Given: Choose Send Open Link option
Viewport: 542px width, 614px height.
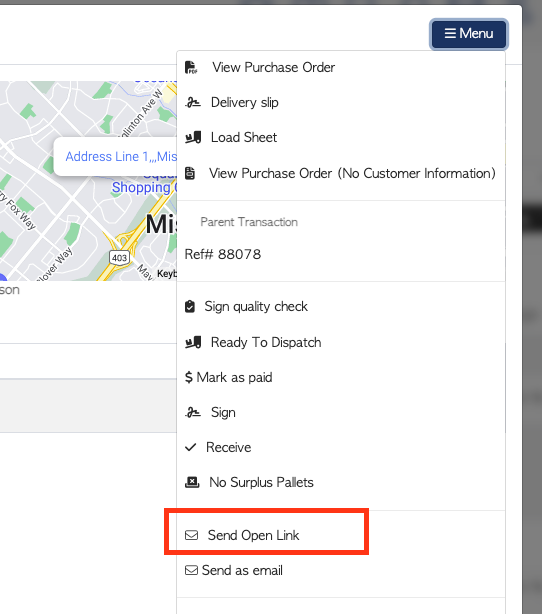Looking at the screenshot, I should [253, 535].
